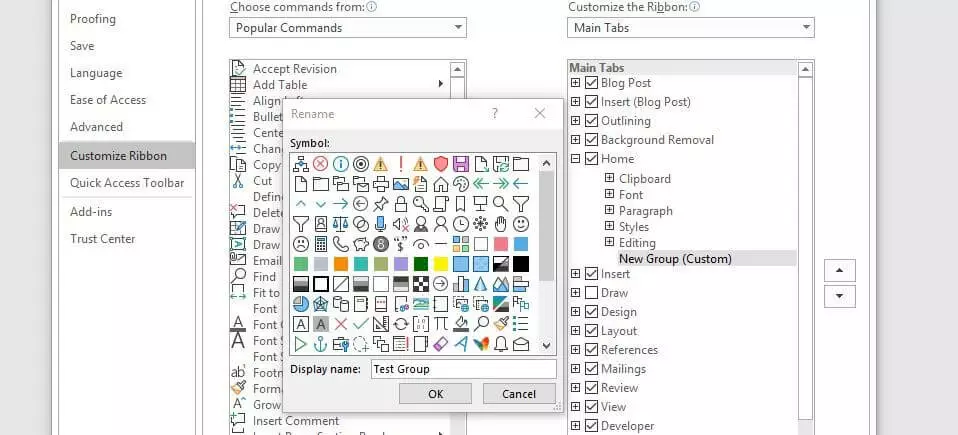Select New Group (Custom) in the tree
This screenshot has height=435, width=958.
tap(675, 258)
